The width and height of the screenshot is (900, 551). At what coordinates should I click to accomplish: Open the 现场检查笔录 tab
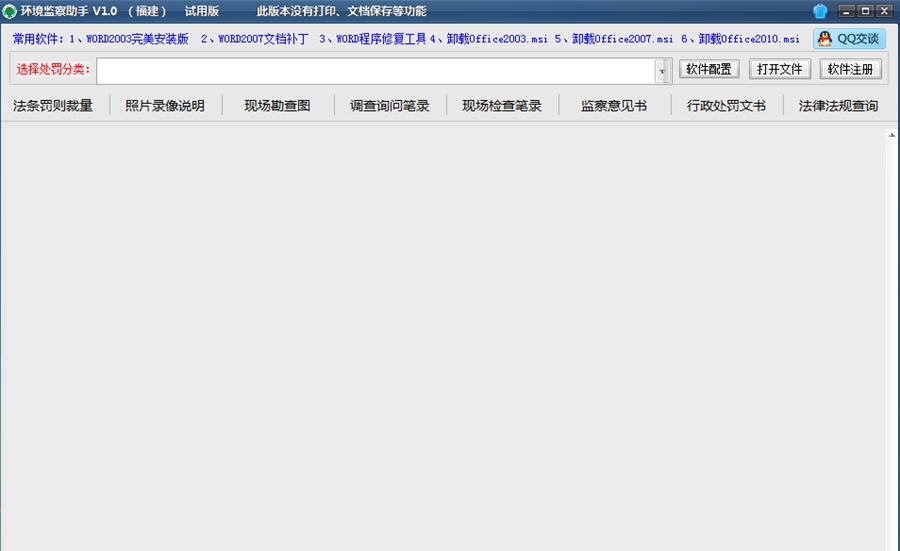click(502, 106)
